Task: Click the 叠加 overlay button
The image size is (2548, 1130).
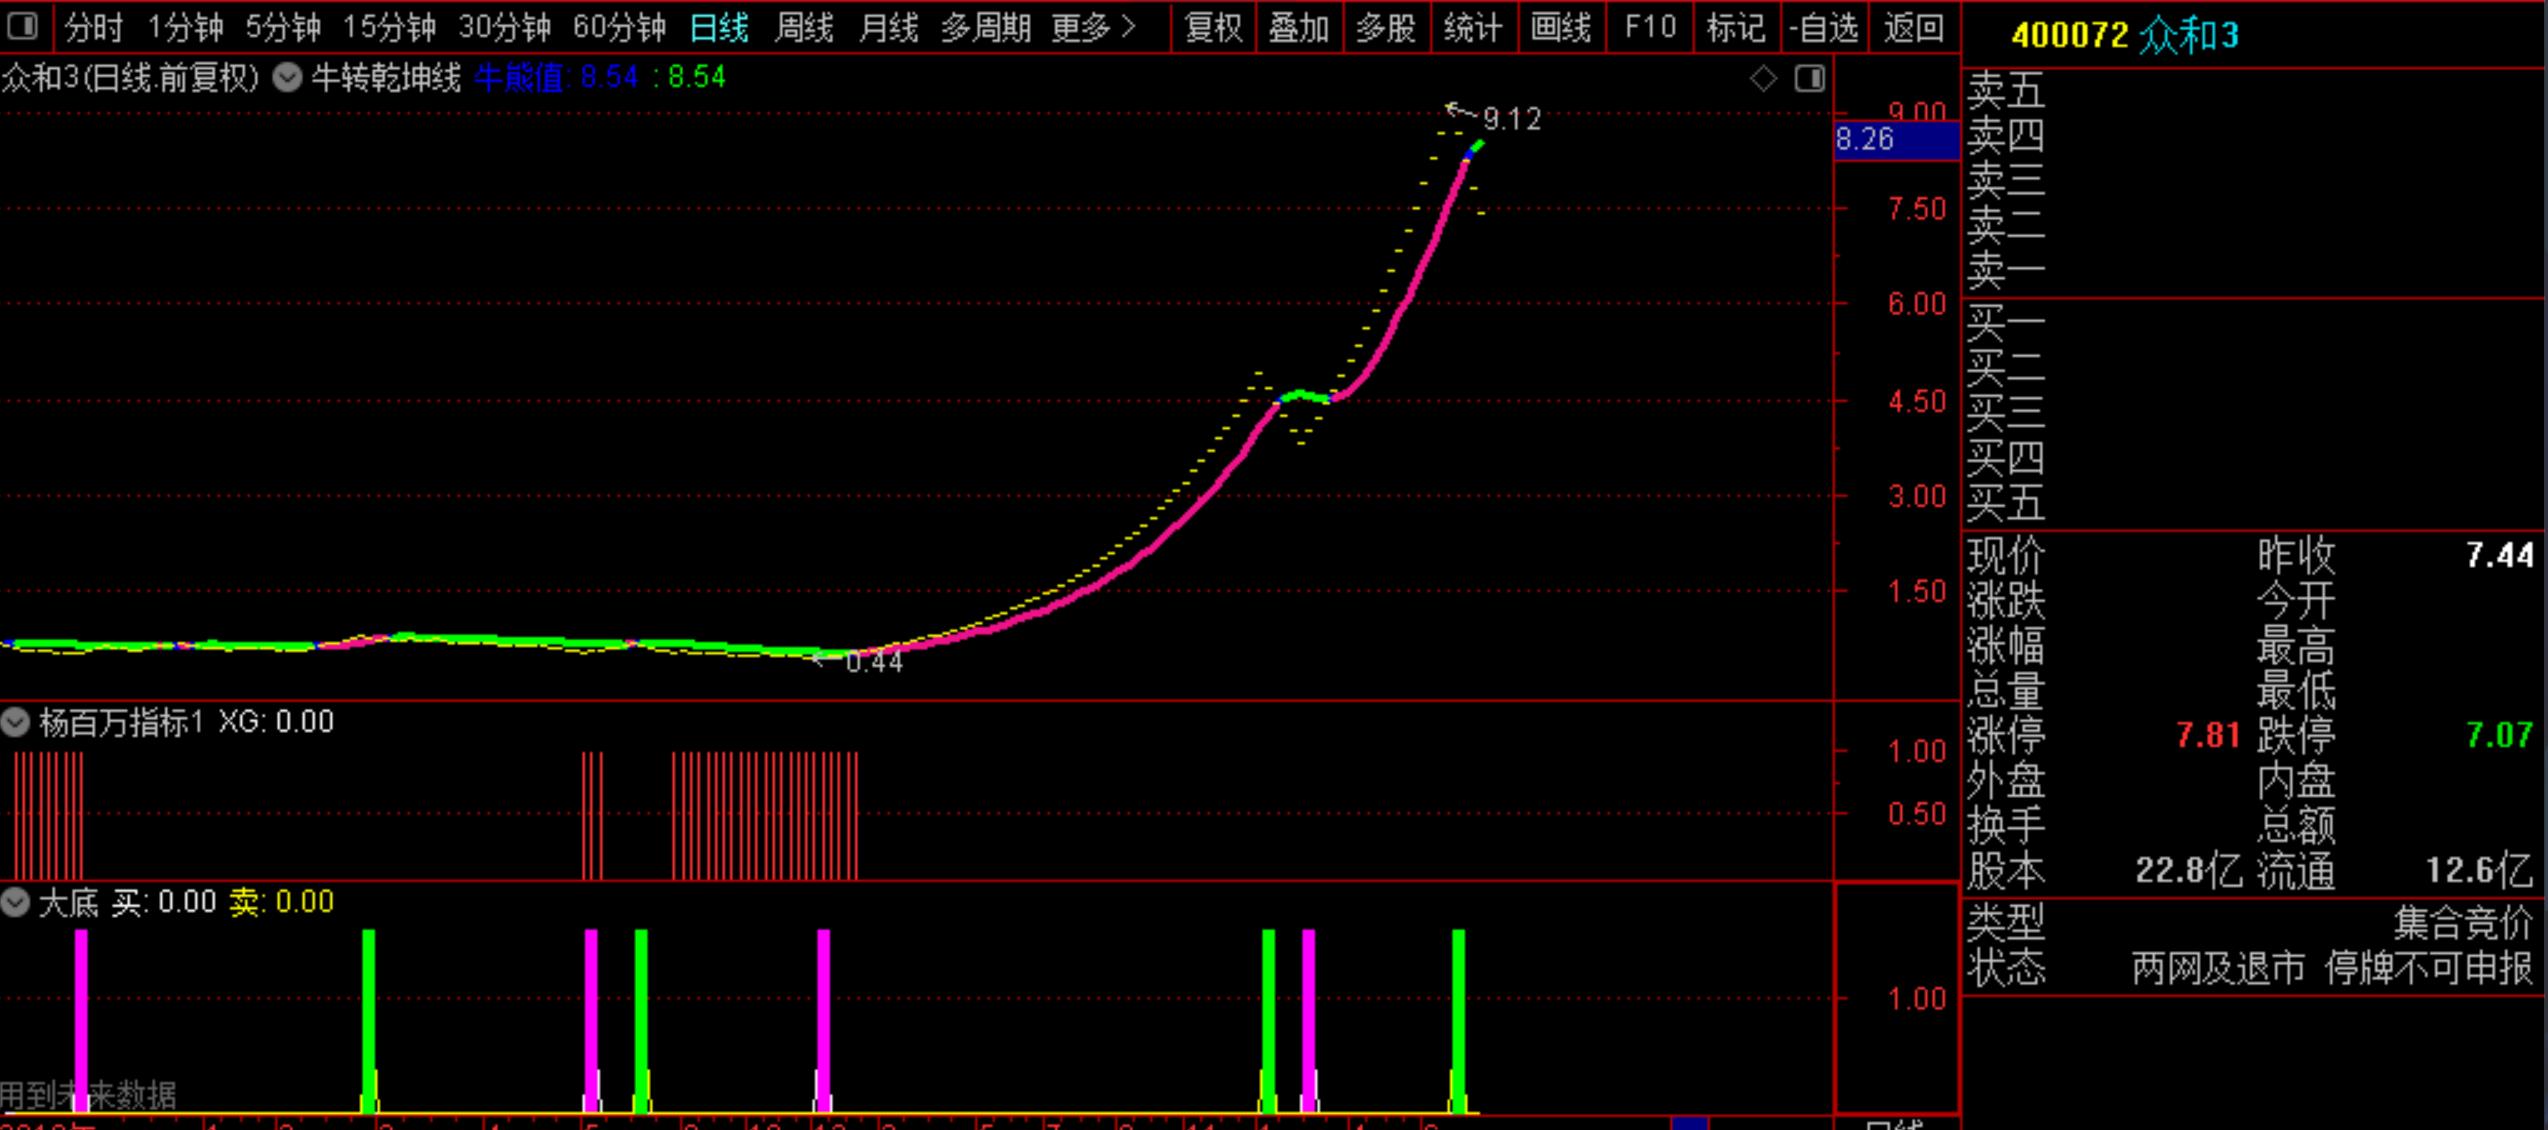Action: 1298,27
